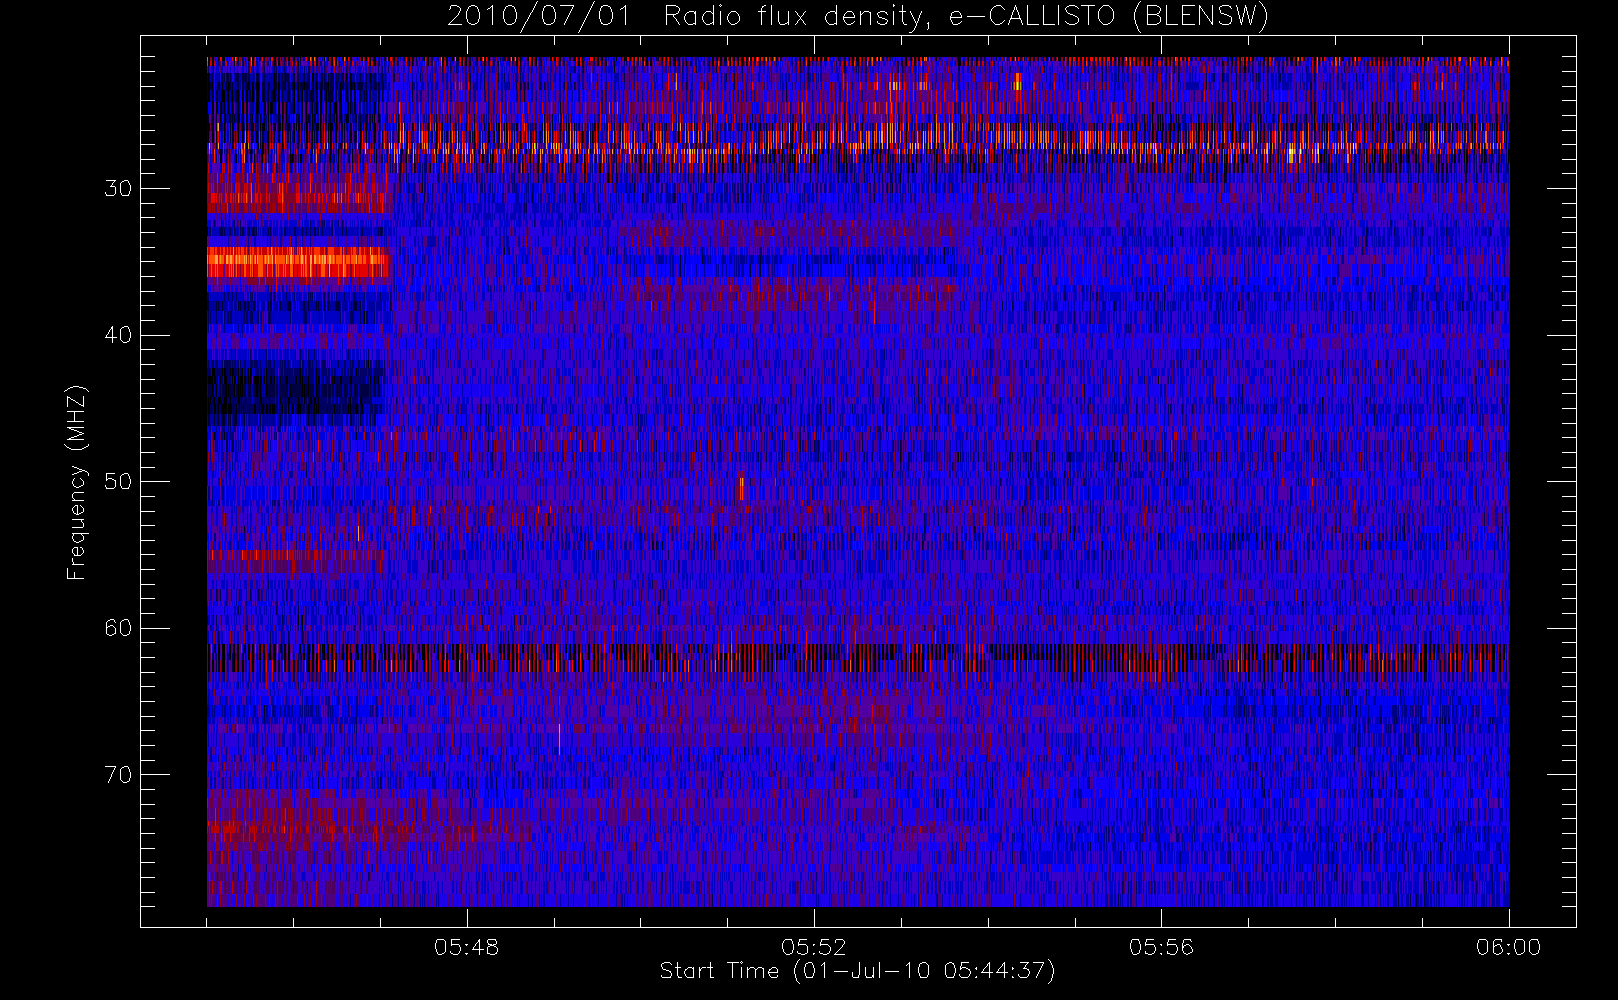The height and width of the screenshot is (1000, 1618).
Task: Click the 05:56 time tick label
Action: pyautogui.click(x=1161, y=947)
